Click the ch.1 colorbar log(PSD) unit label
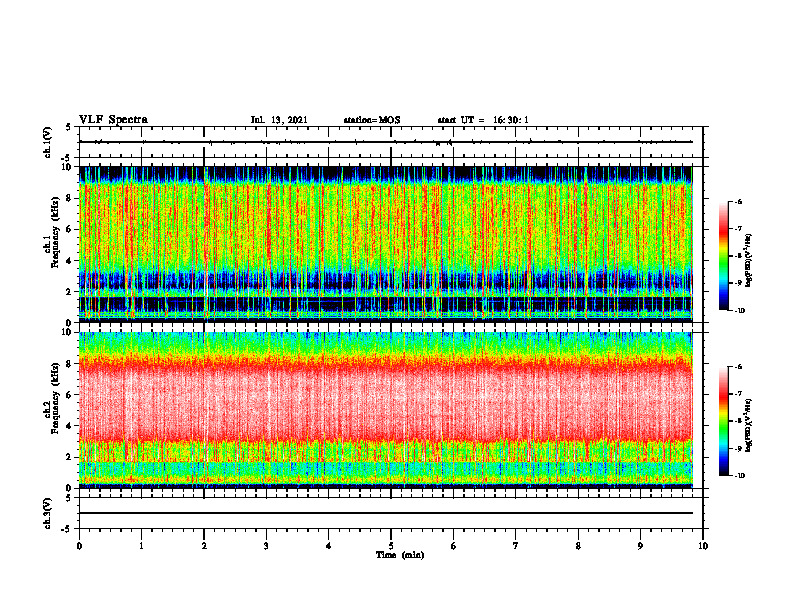The width and height of the screenshot is (792, 612). tap(749, 261)
